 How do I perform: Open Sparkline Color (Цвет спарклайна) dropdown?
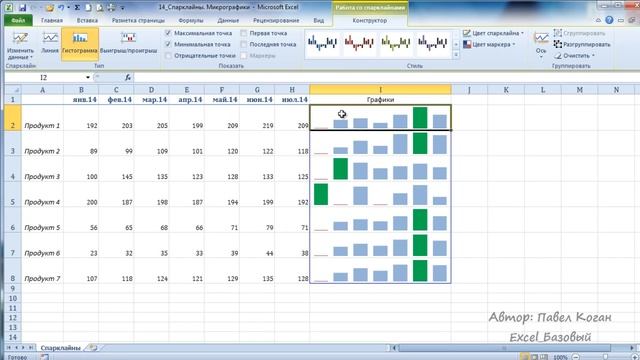(x=493, y=33)
